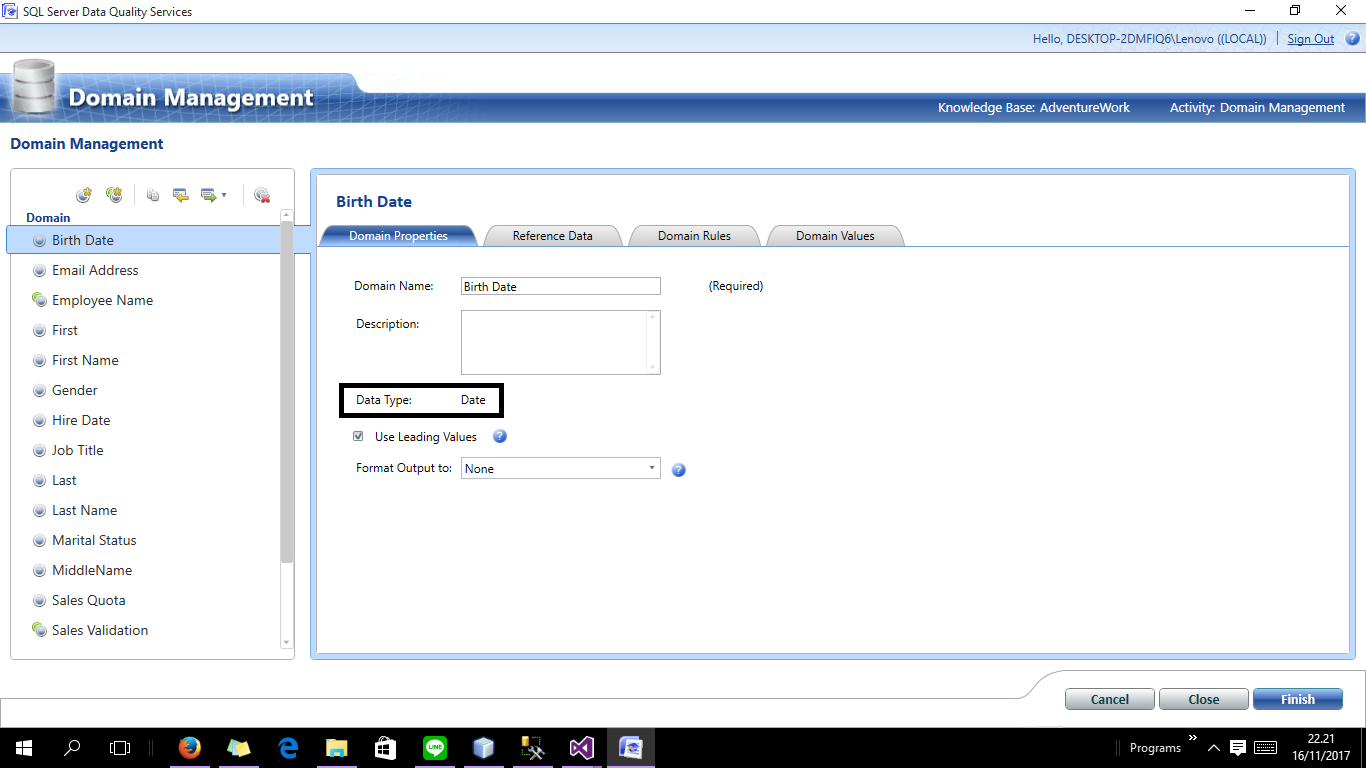Click the Delete domain icon with red X
The height and width of the screenshot is (768, 1366).
point(262,196)
